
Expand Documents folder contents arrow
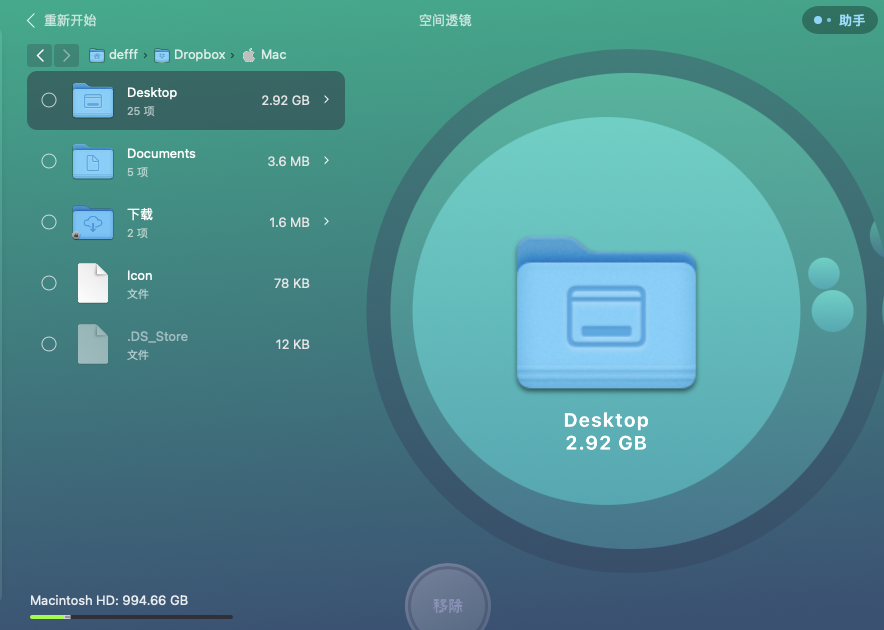click(x=327, y=161)
